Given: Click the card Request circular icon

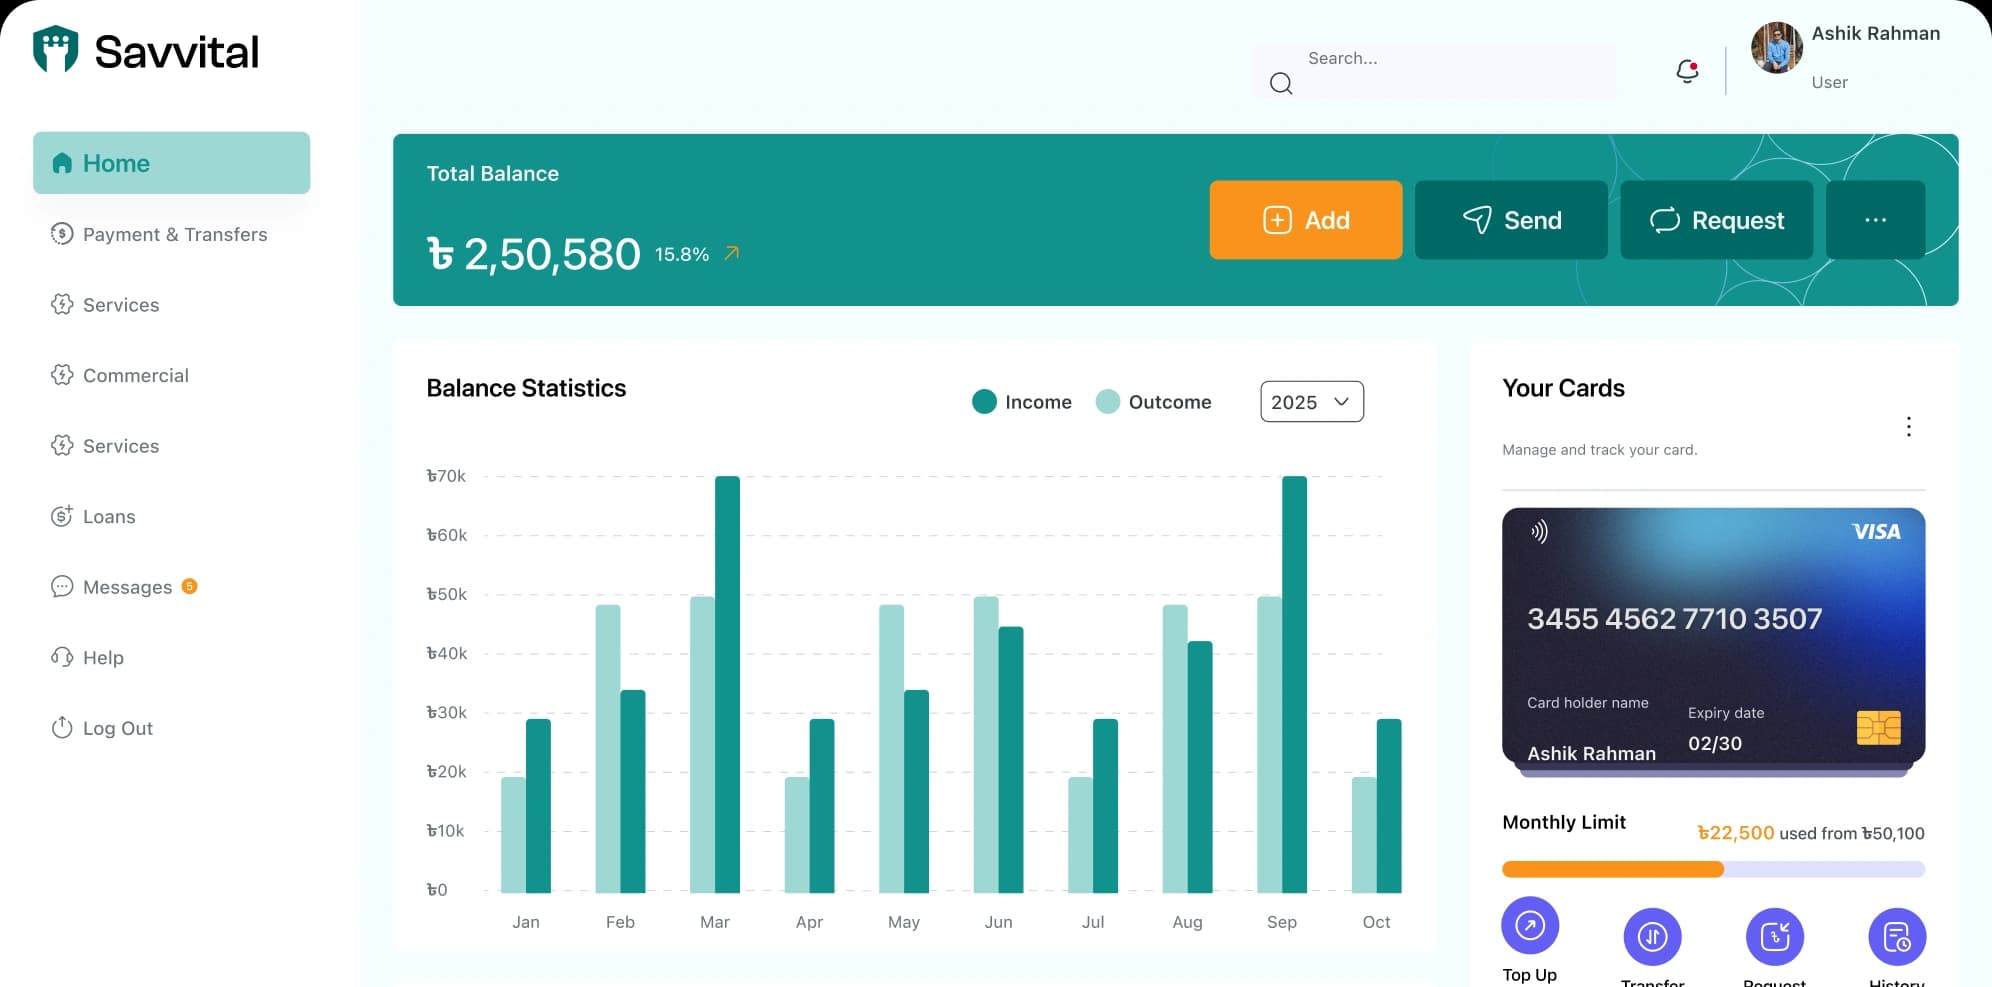Looking at the screenshot, I should (1774, 937).
